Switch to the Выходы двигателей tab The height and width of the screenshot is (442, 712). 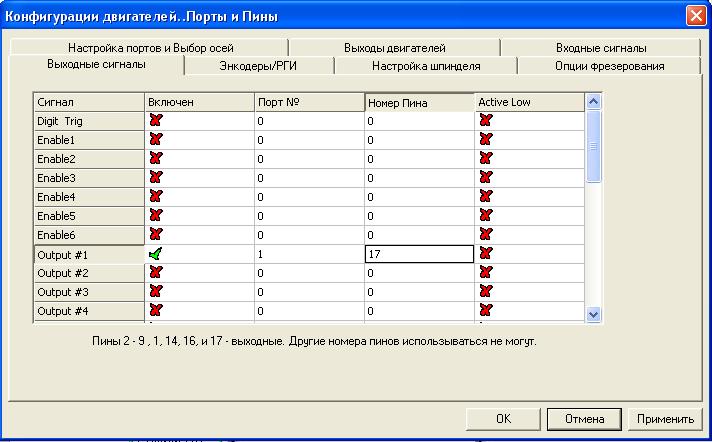395,48
